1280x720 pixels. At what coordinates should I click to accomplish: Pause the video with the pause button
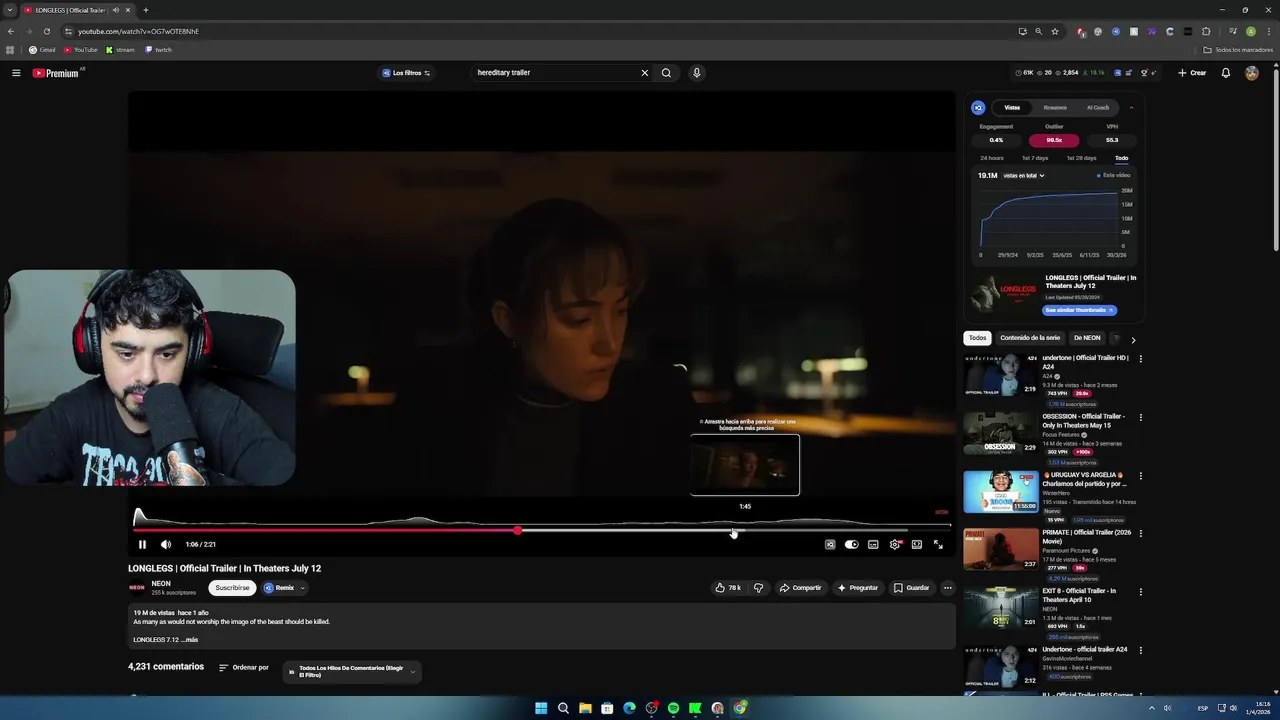(142, 544)
